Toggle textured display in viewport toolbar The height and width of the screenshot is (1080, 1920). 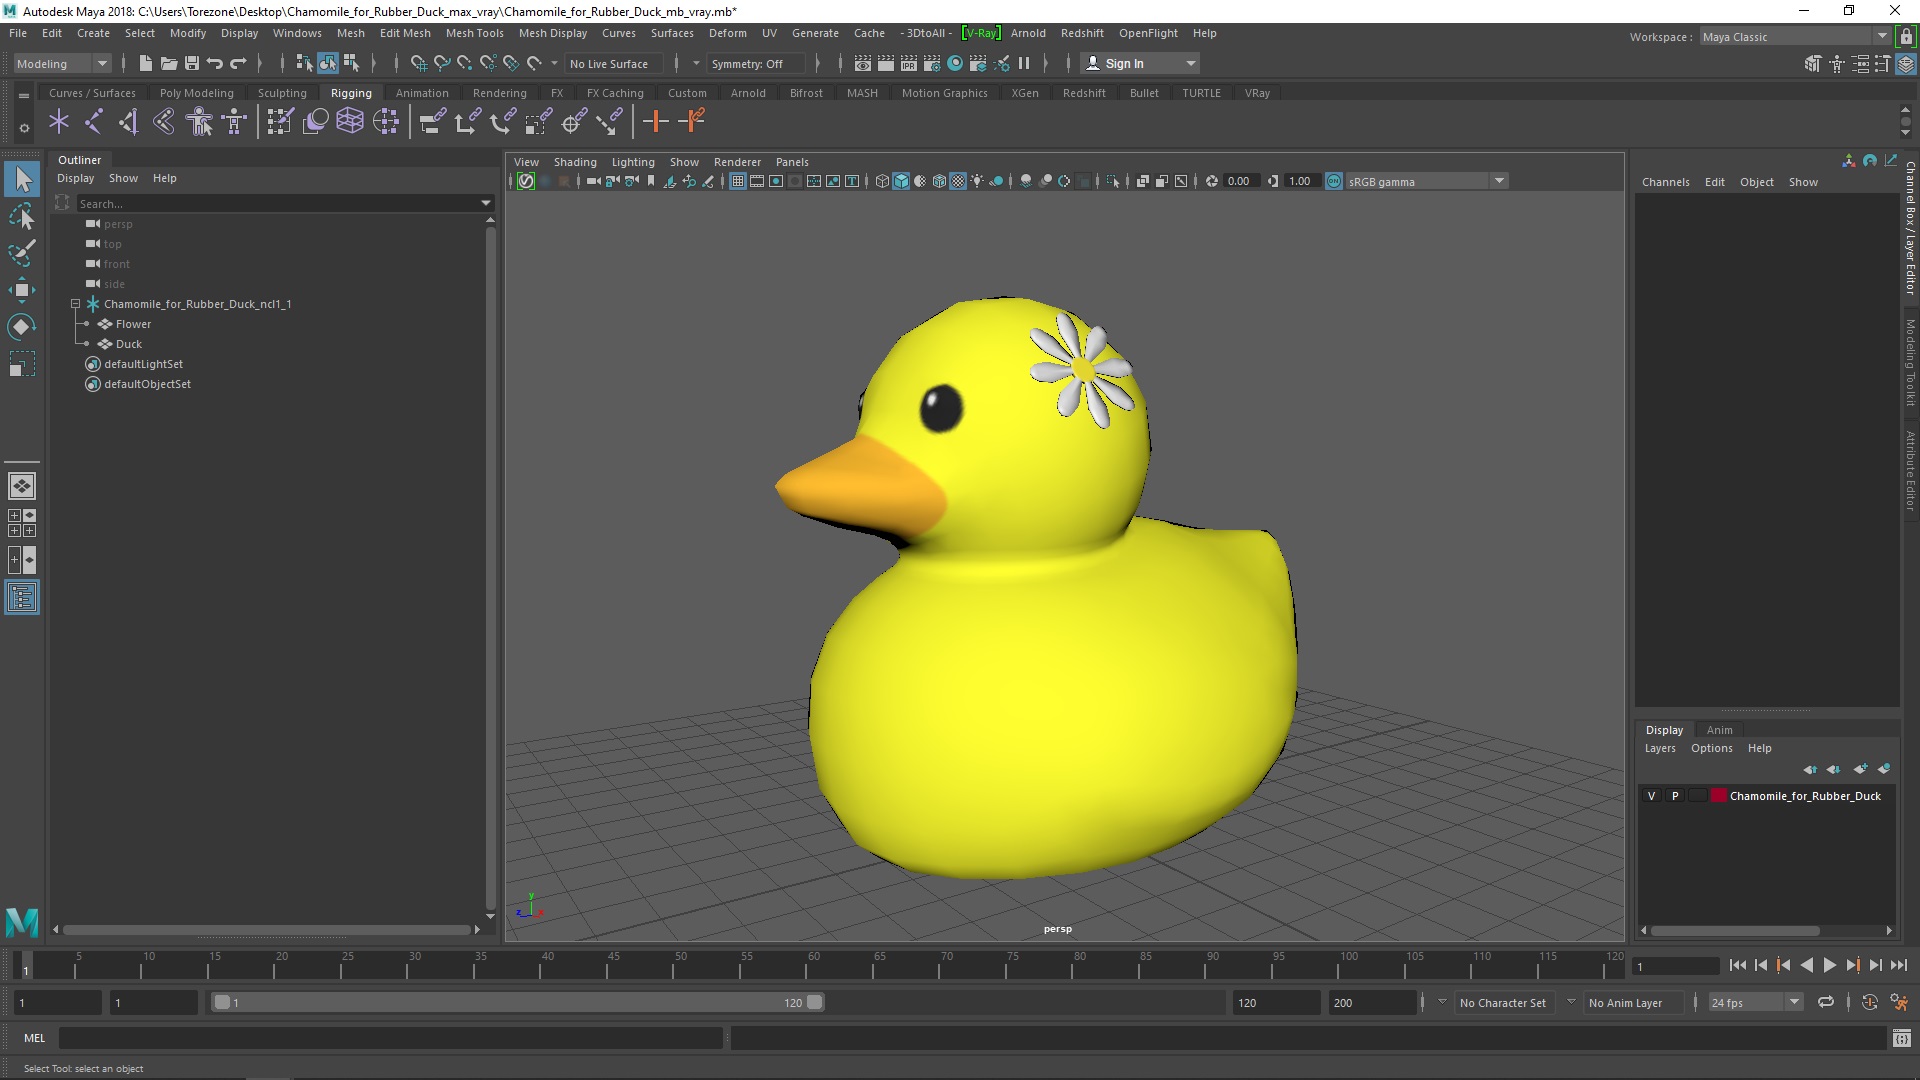click(958, 181)
